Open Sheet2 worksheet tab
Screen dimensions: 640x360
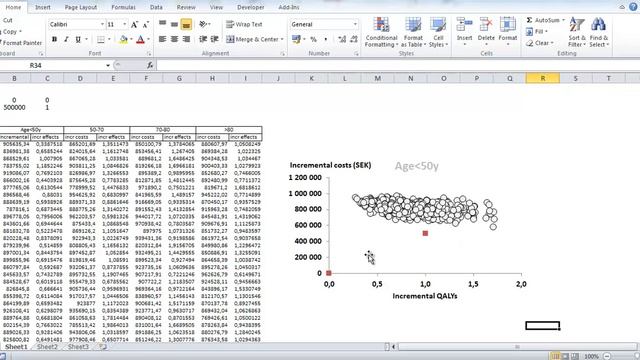point(47,347)
